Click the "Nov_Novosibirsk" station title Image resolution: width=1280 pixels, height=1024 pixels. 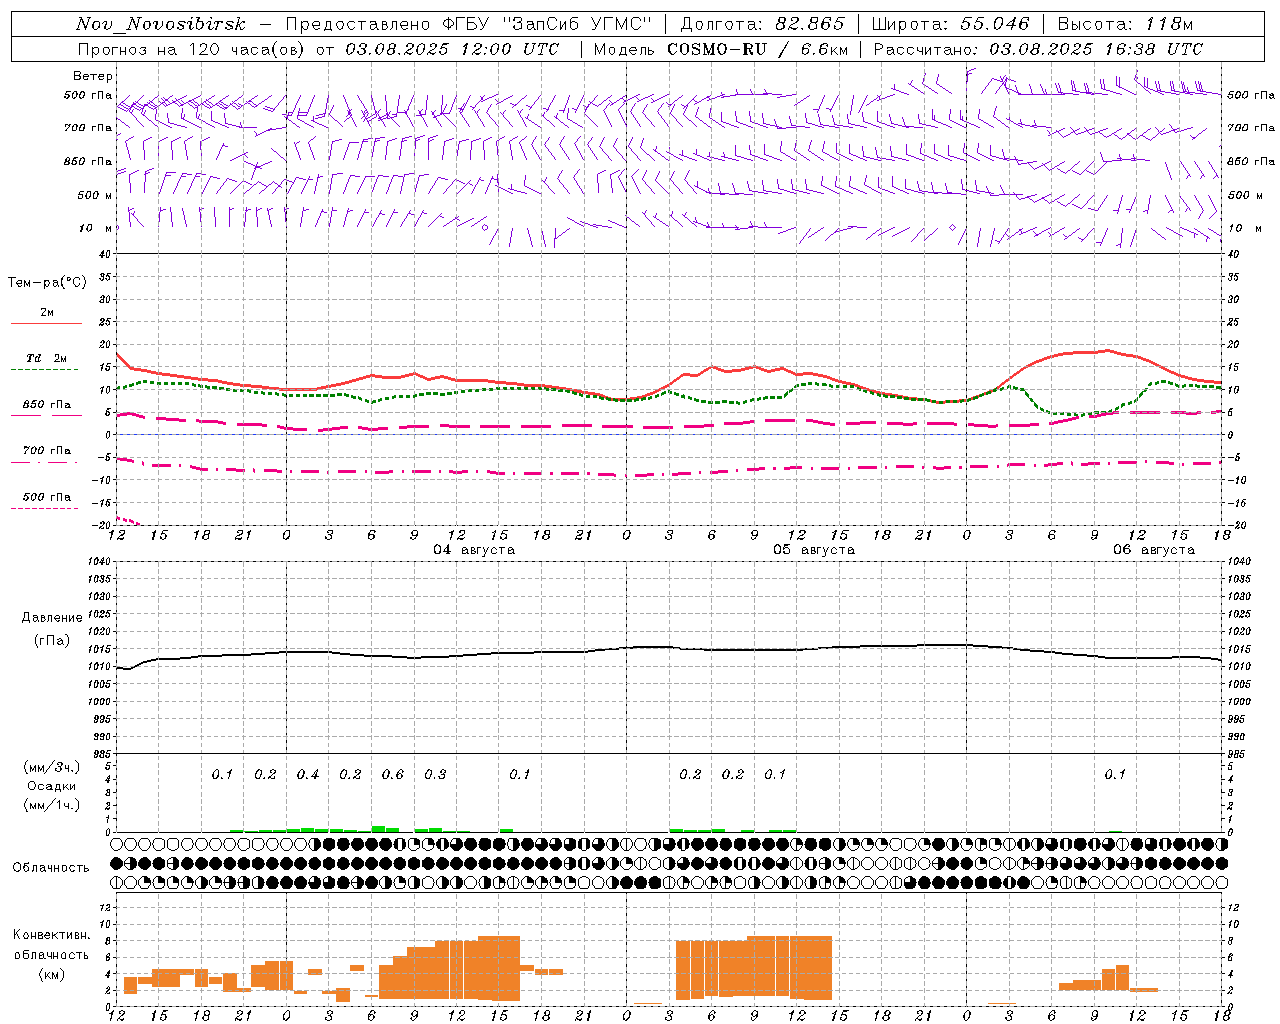160,24
